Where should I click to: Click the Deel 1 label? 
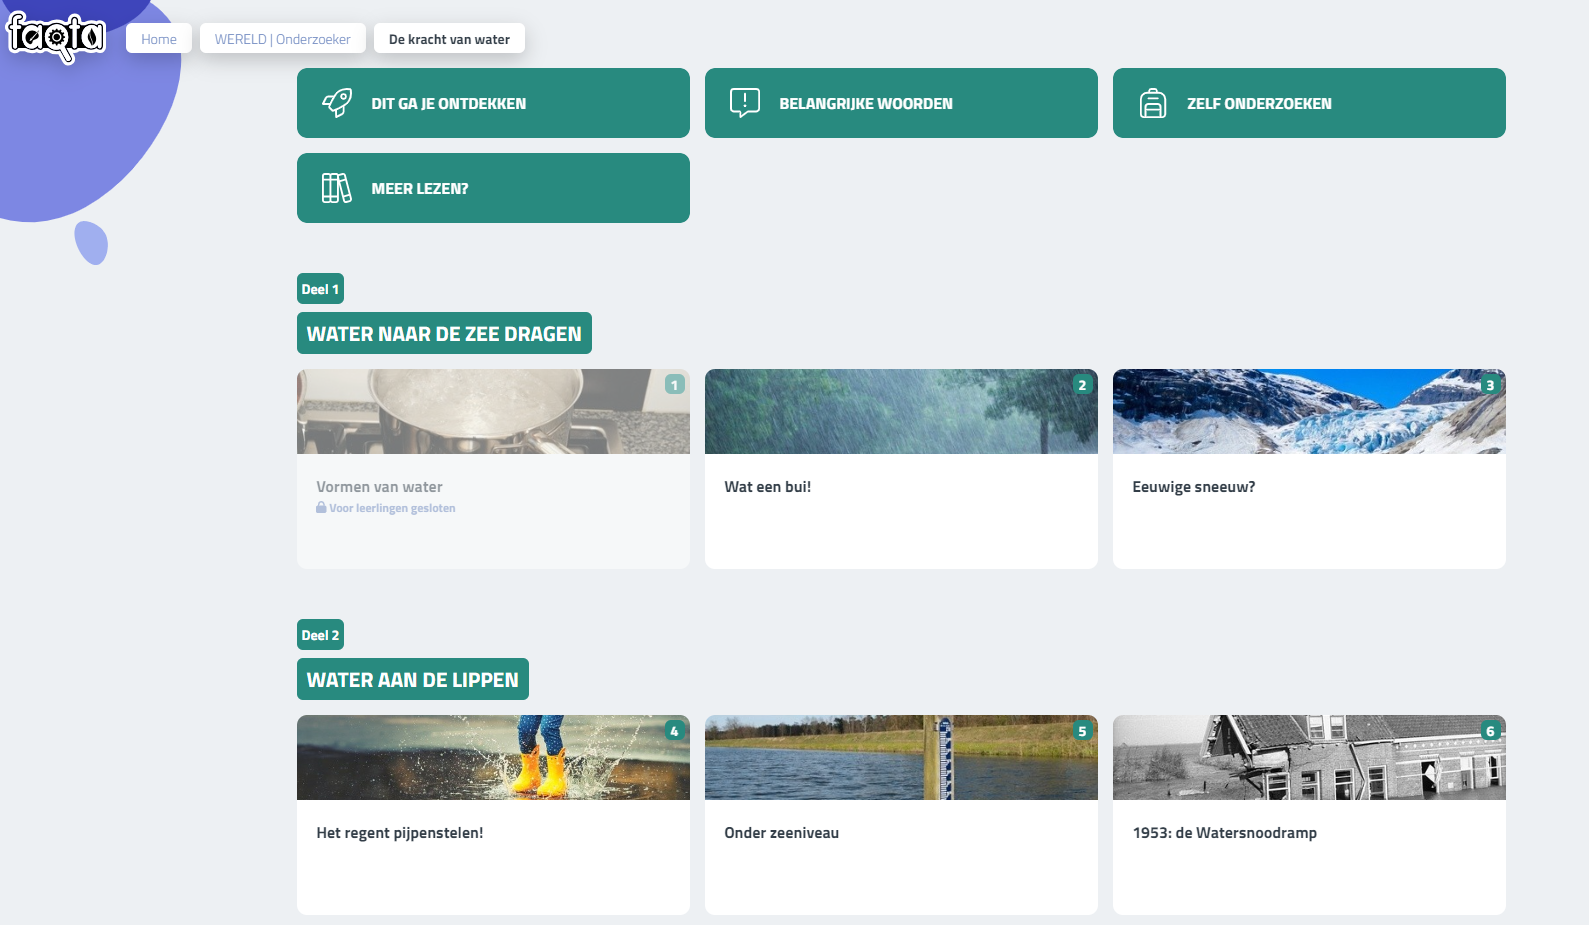(320, 289)
